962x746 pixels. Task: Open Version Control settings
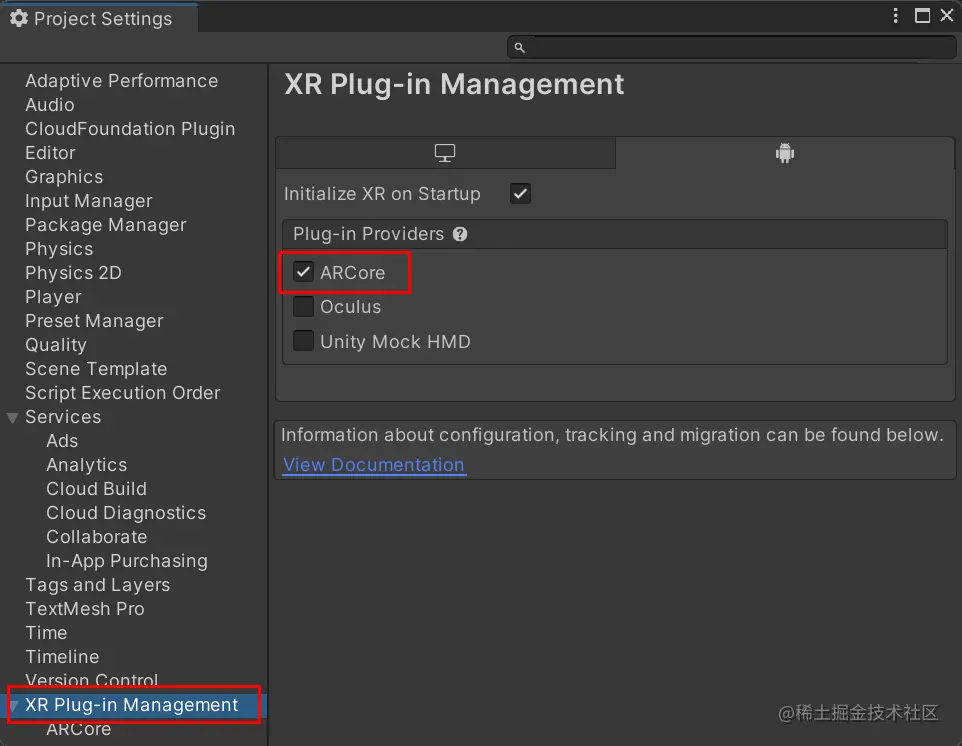coord(91,680)
